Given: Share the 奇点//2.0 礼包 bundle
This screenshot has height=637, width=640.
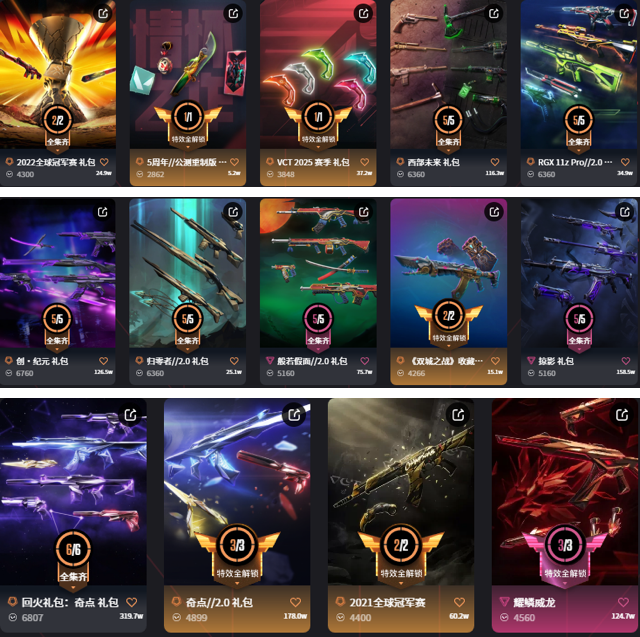Looking at the screenshot, I should pyautogui.click(x=294, y=415).
